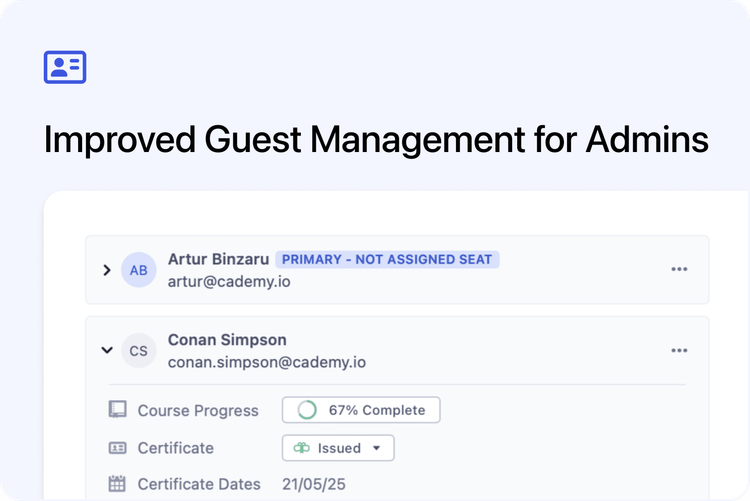The height and width of the screenshot is (501, 750).
Task: Select email artur@cademy.io
Action: click(x=229, y=281)
